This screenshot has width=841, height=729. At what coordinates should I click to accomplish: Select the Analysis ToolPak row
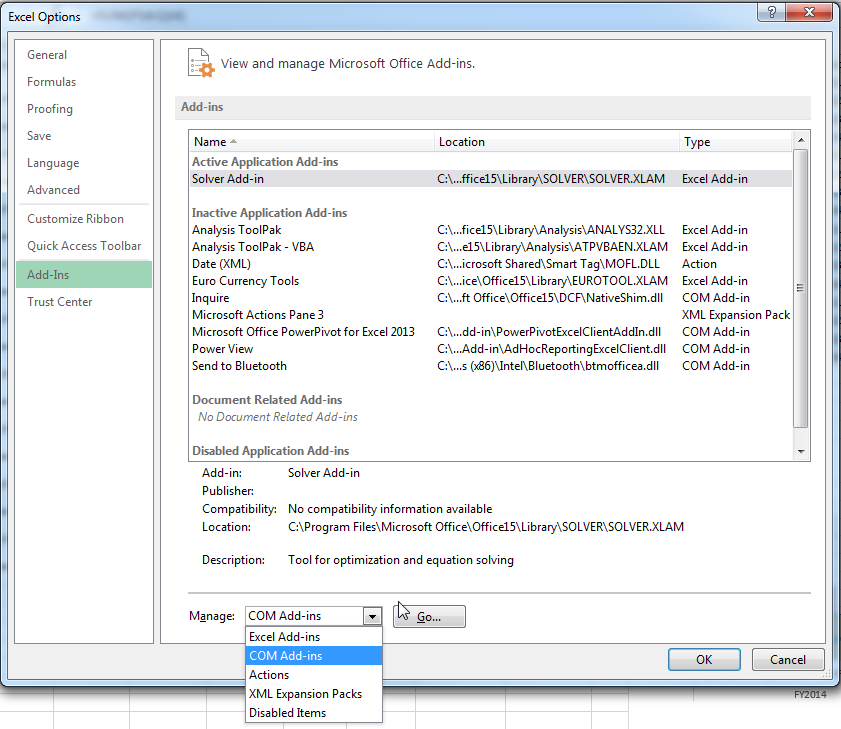pyautogui.click(x=491, y=230)
